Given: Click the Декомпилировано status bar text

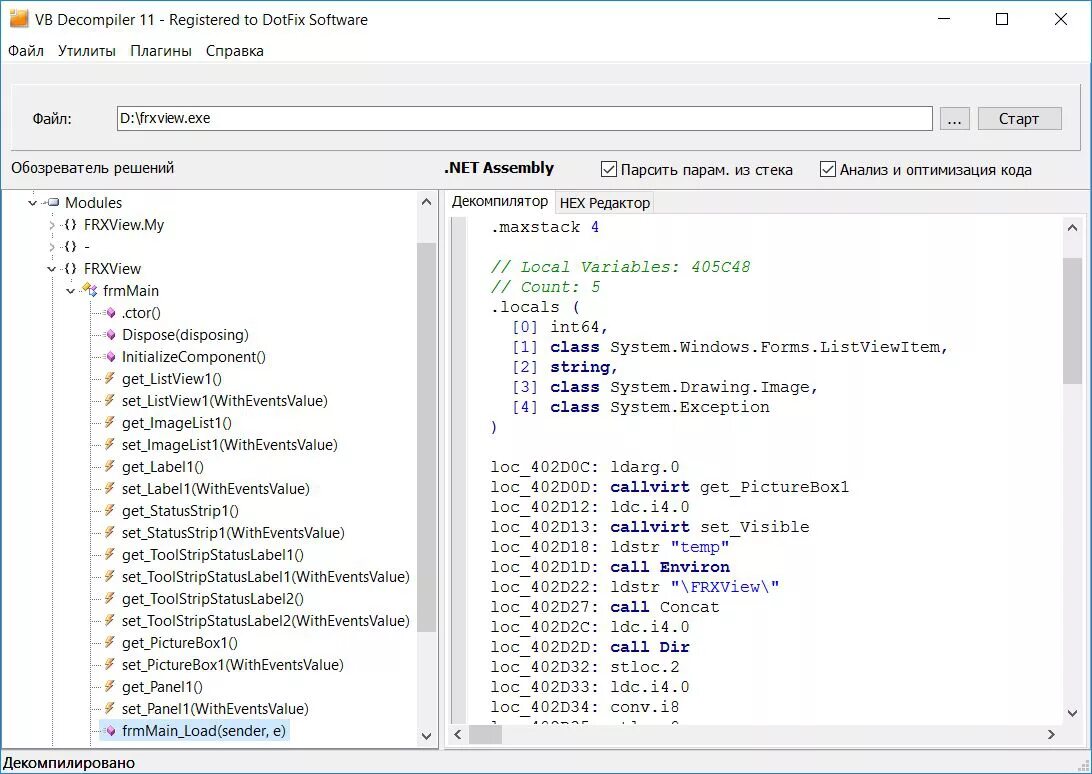Looking at the screenshot, I should pos(69,763).
